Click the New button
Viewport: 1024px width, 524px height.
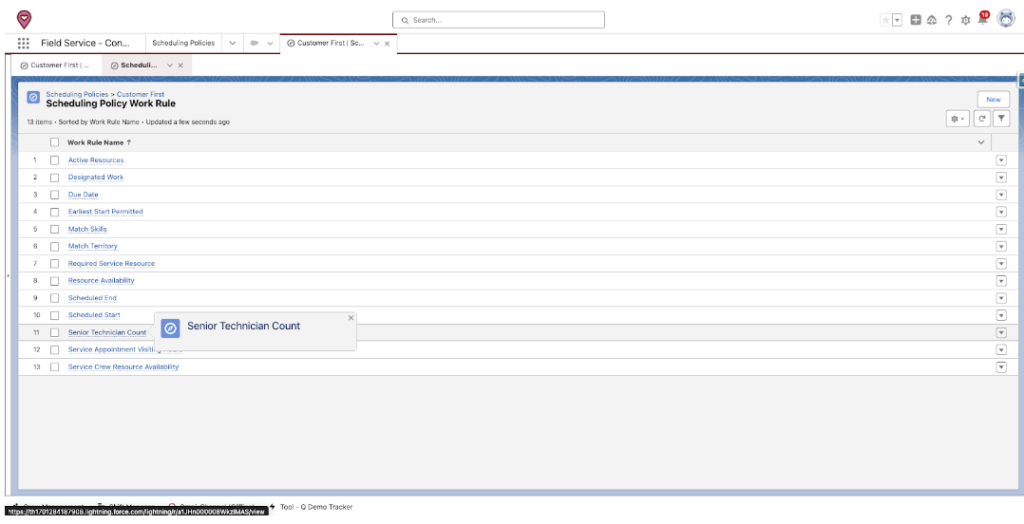click(x=993, y=99)
